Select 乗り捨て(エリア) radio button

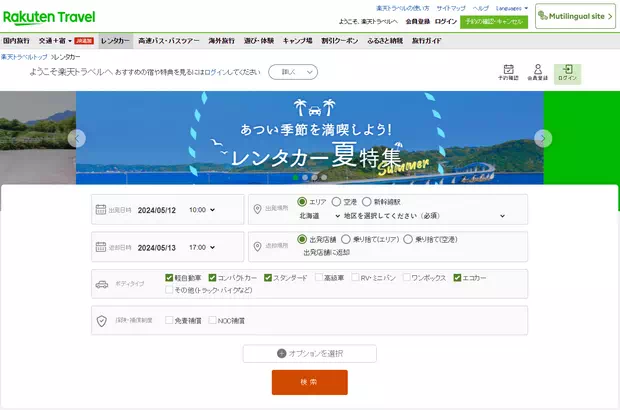tap(346, 239)
